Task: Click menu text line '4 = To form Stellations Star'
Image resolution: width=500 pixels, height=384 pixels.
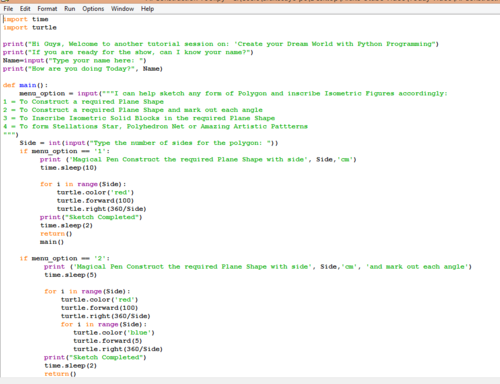Action: tap(155, 127)
